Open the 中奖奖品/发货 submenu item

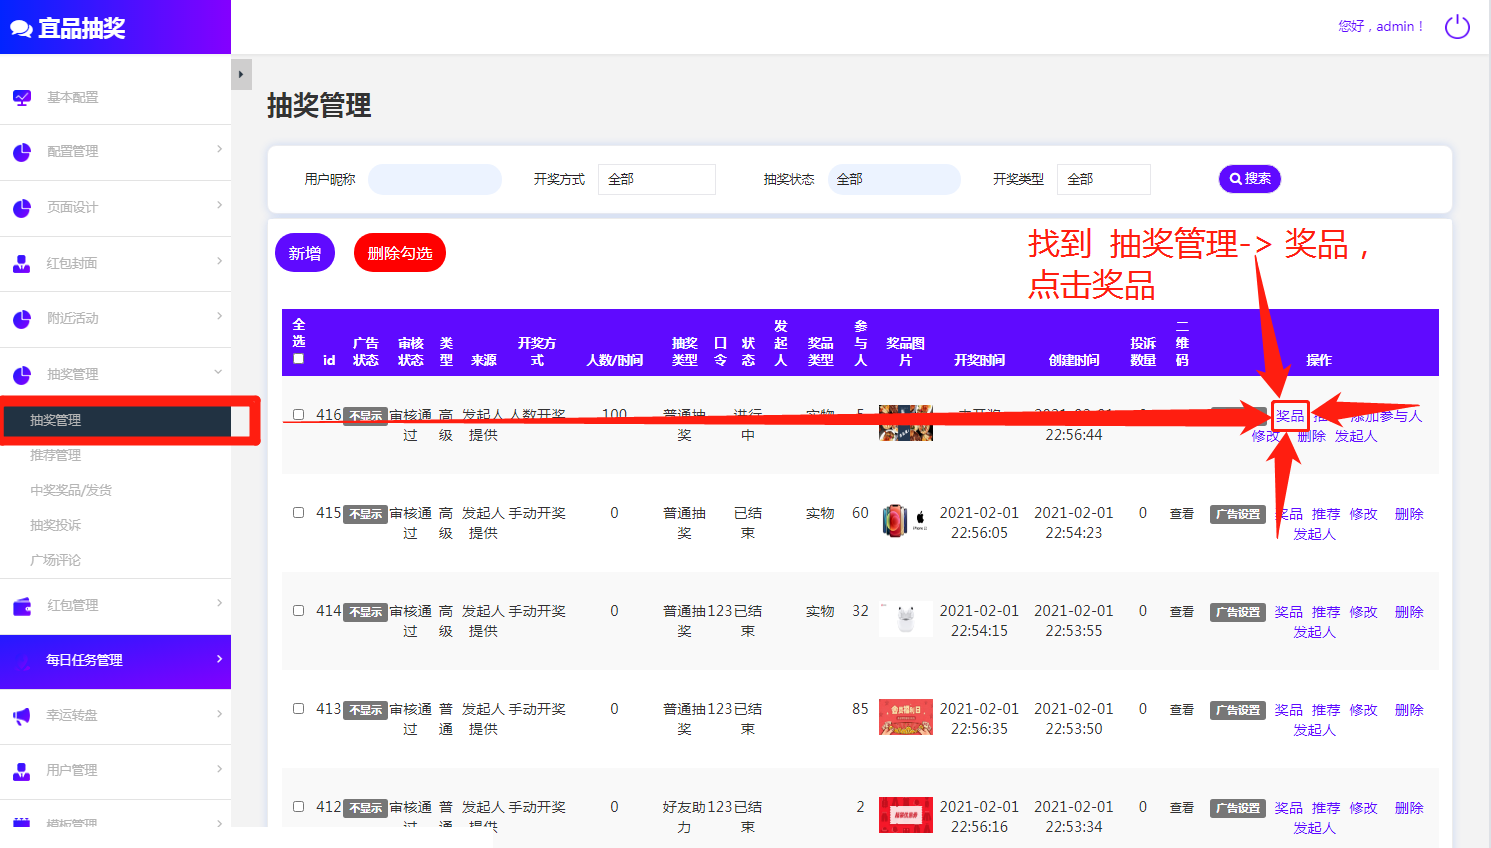point(71,490)
